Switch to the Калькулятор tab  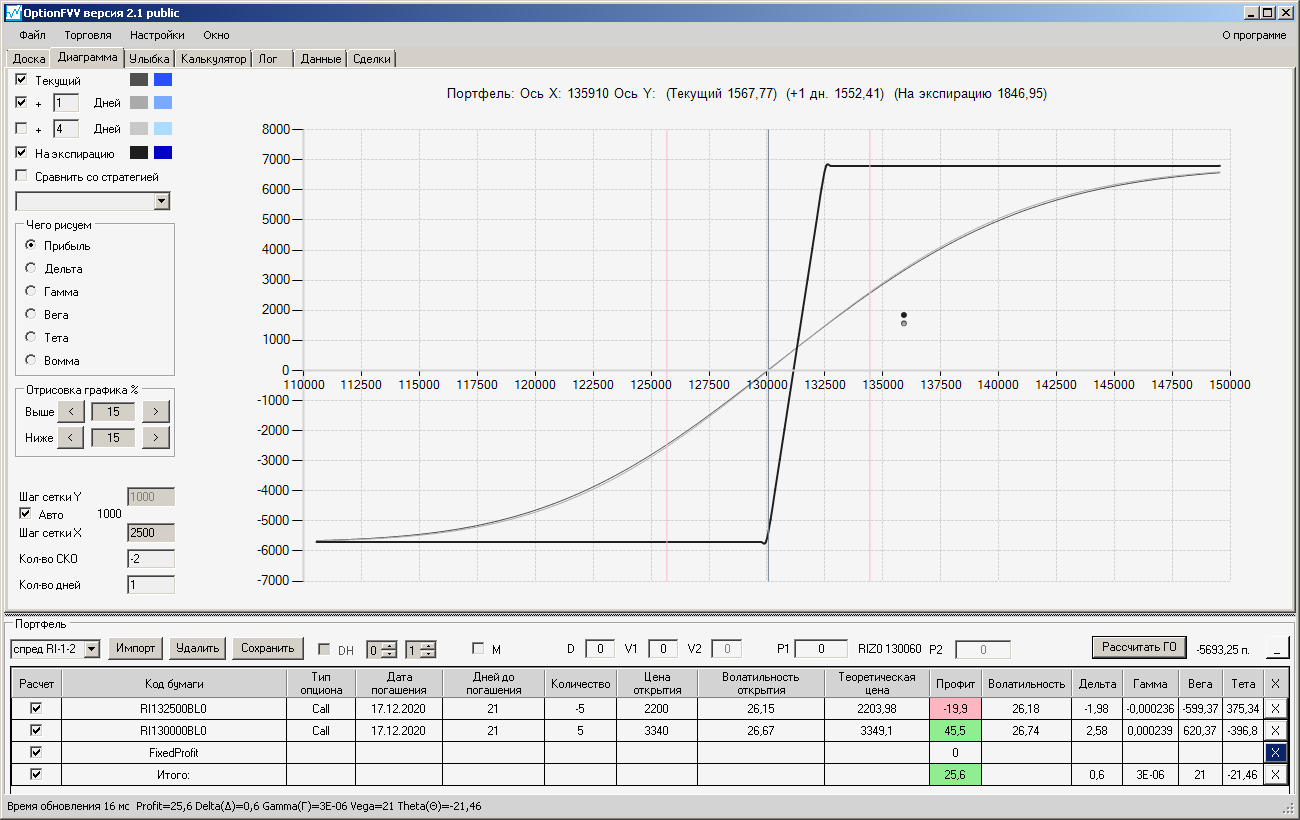[213, 59]
